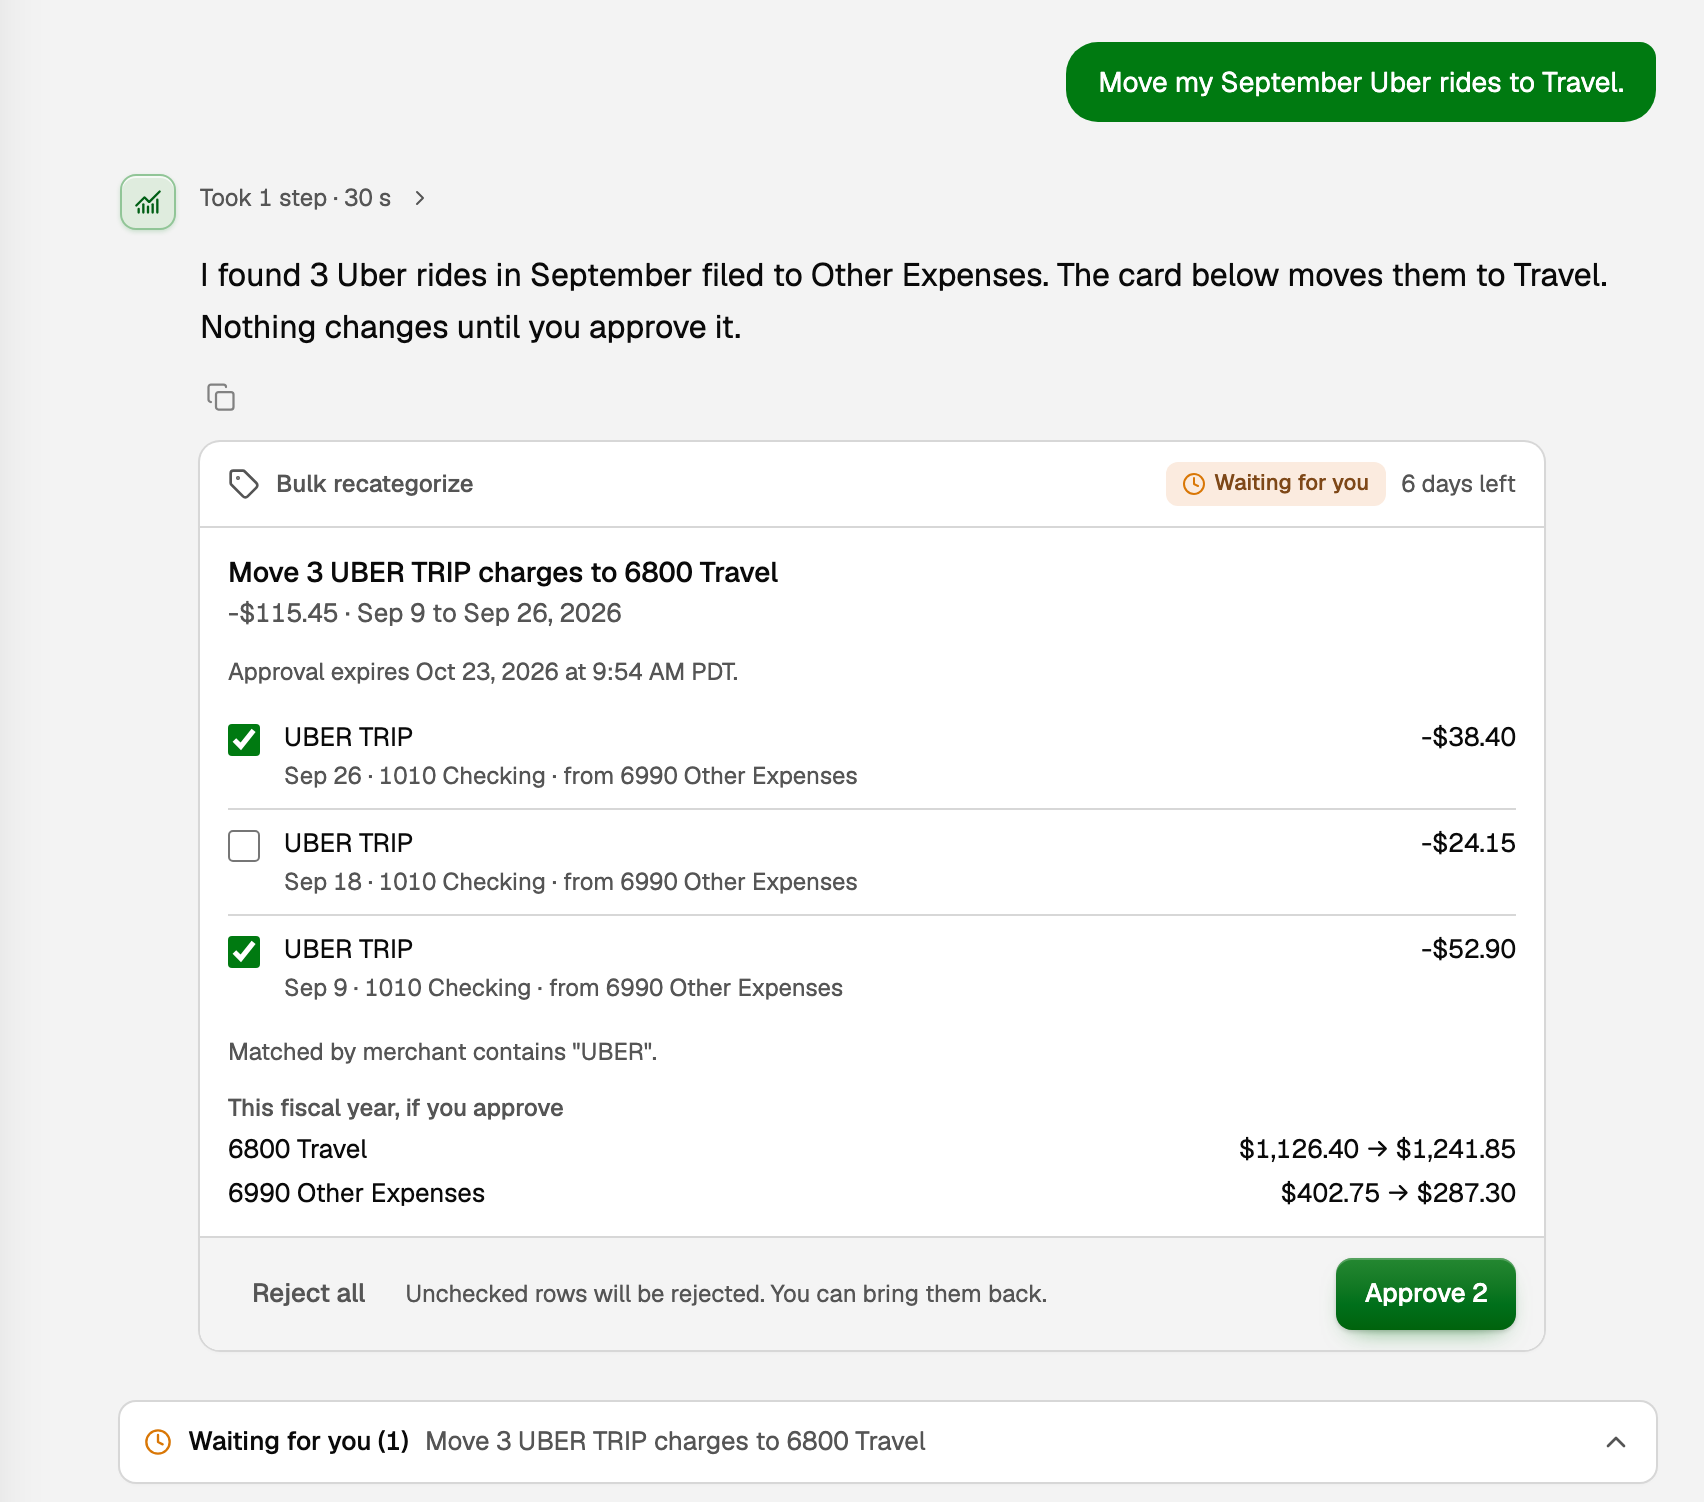Open the Took 1 step · 30 s details
The width and height of the screenshot is (1704, 1502).
coord(295,198)
